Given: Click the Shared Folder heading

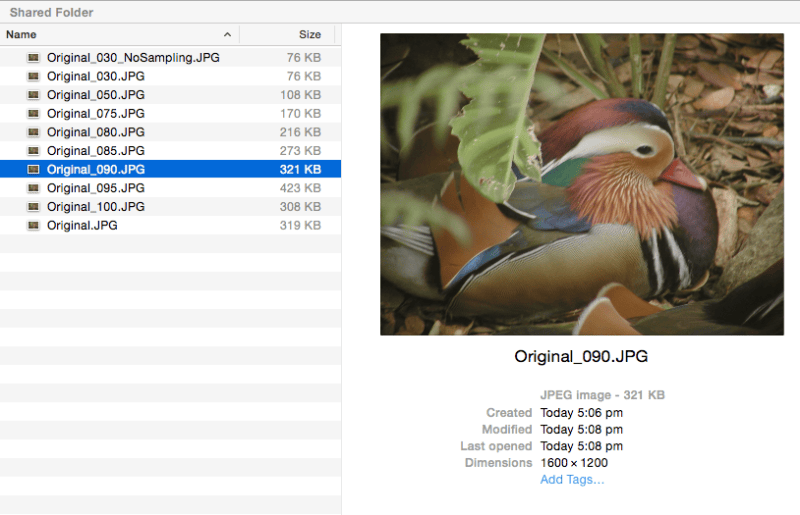Looking at the screenshot, I should click(x=52, y=12).
